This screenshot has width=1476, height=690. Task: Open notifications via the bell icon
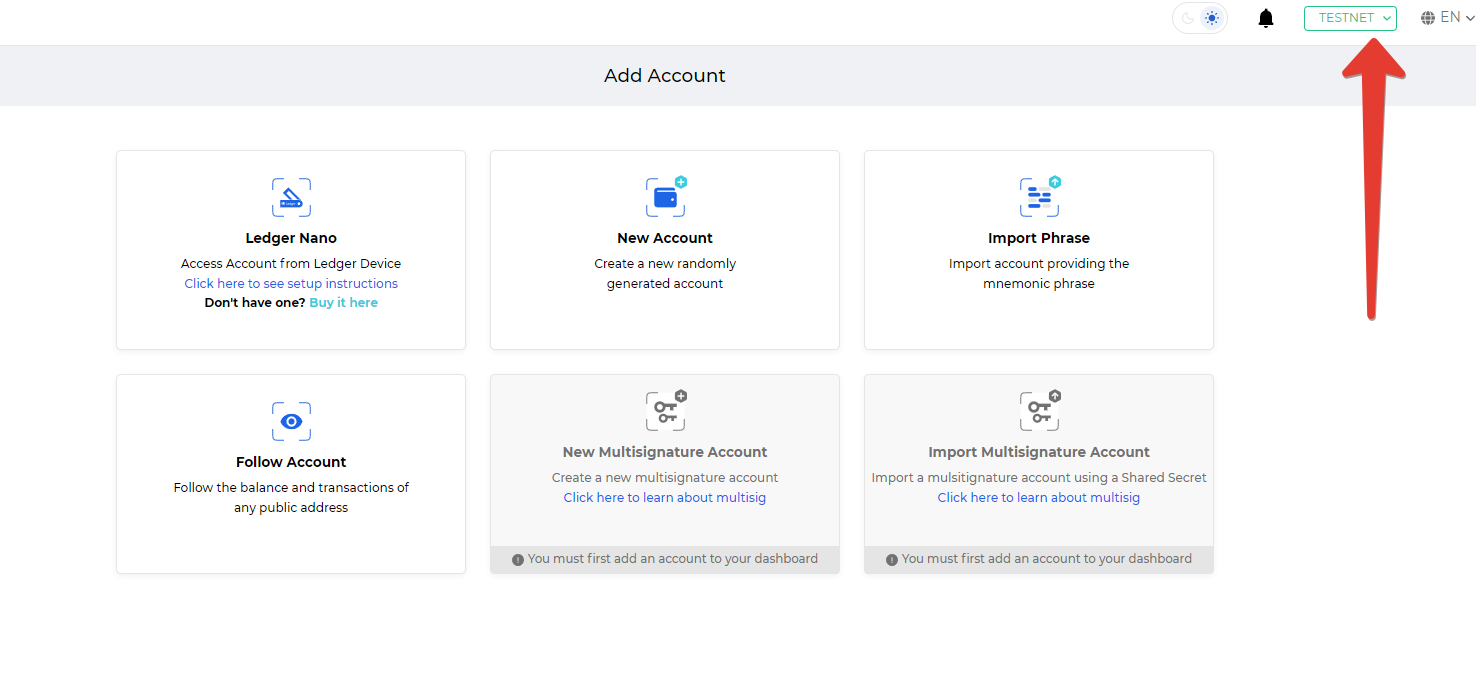point(1266,18)
